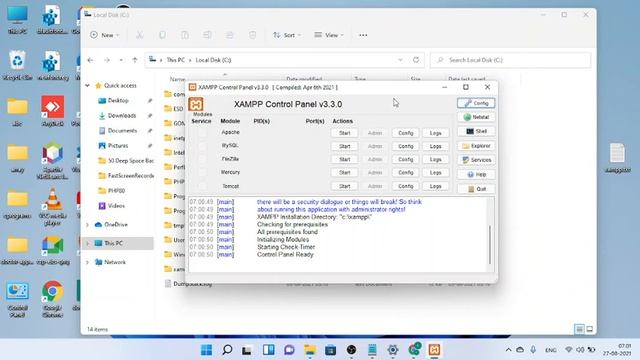Toggle Tomcat service checkbox

tap(202, 186)
